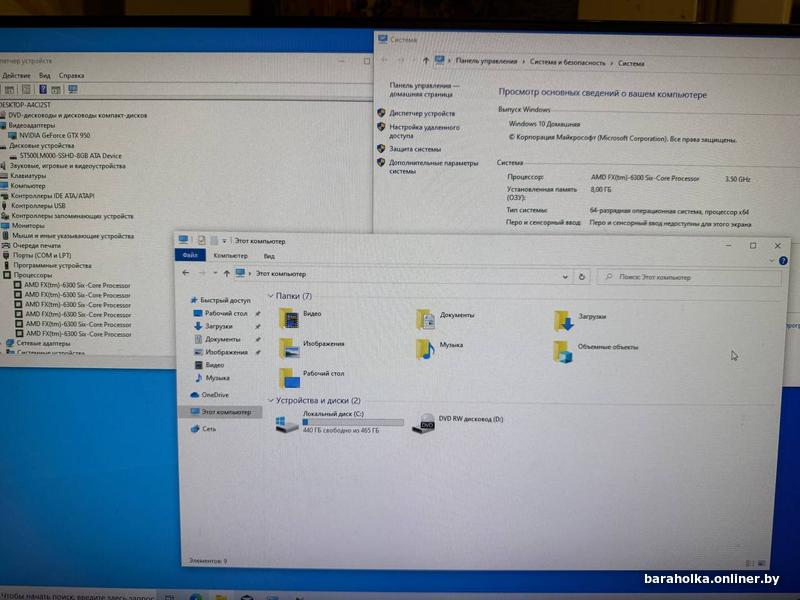Select Порты (COM и LPT) node
The image size is (800, 600).
[37, 255]
